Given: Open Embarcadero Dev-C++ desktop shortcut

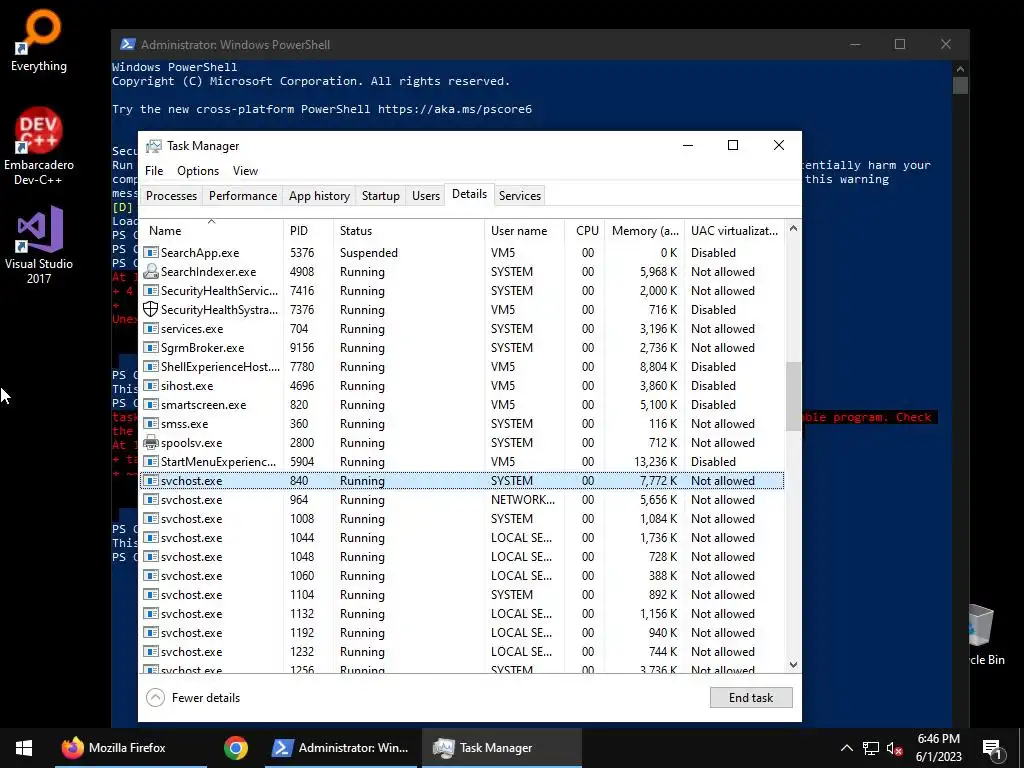Looking at the screenshot, I should [x=39, y=145].
